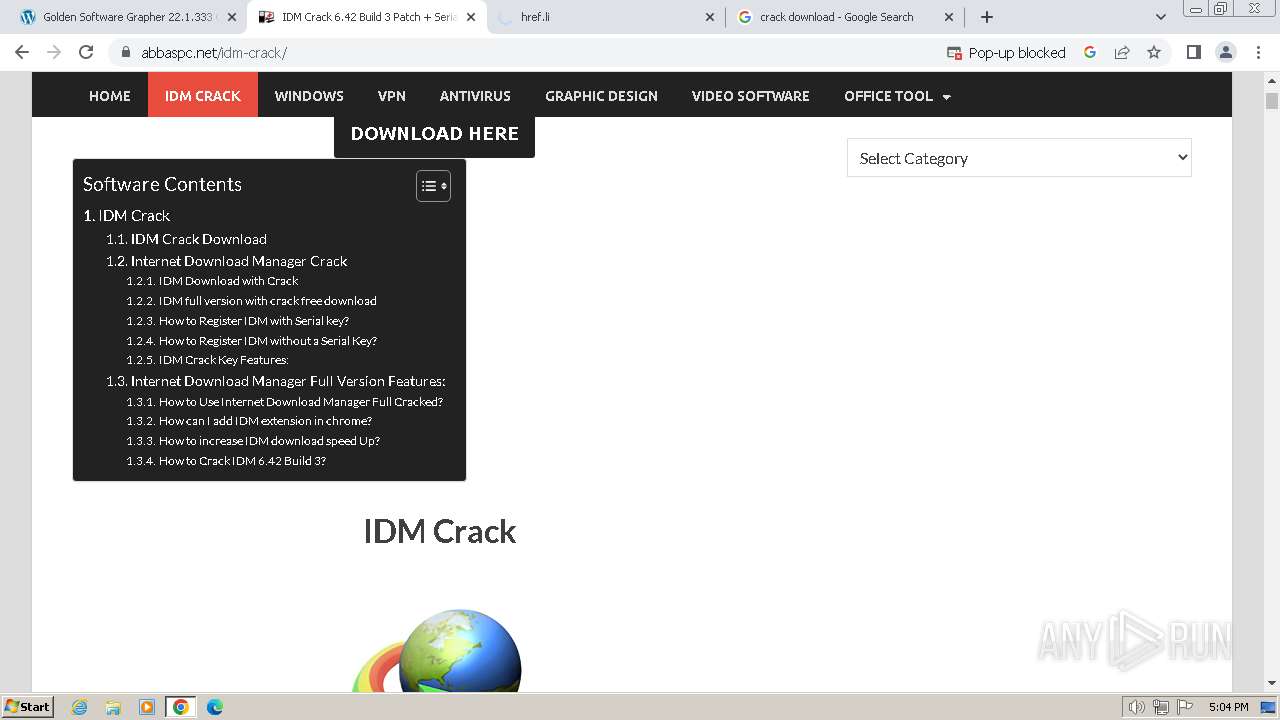Open How can I add IDM extension
Image resolution: width=1280 pixels, height=720 pixels.
tap(249, 421)
